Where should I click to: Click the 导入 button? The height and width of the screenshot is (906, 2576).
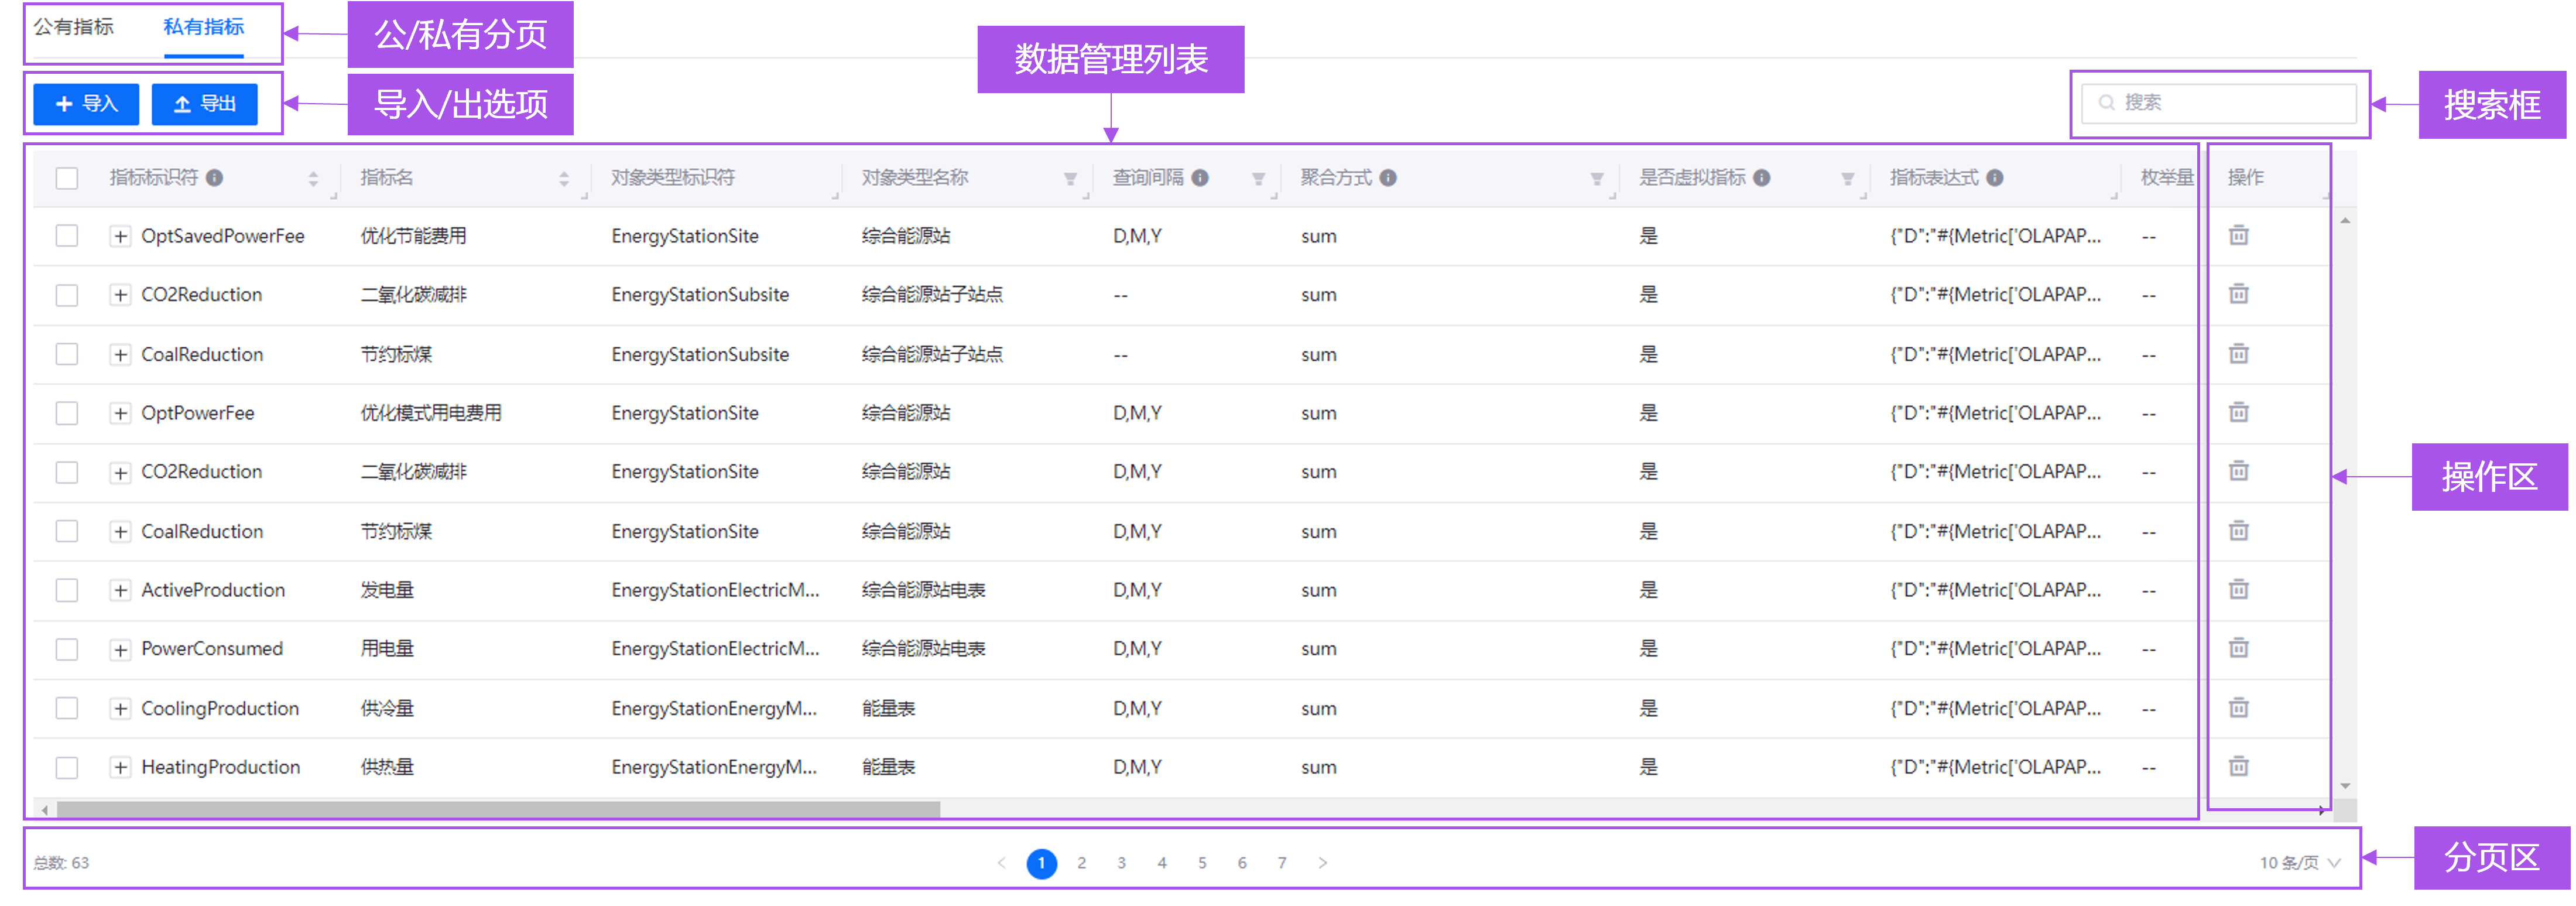click(86, 103)
